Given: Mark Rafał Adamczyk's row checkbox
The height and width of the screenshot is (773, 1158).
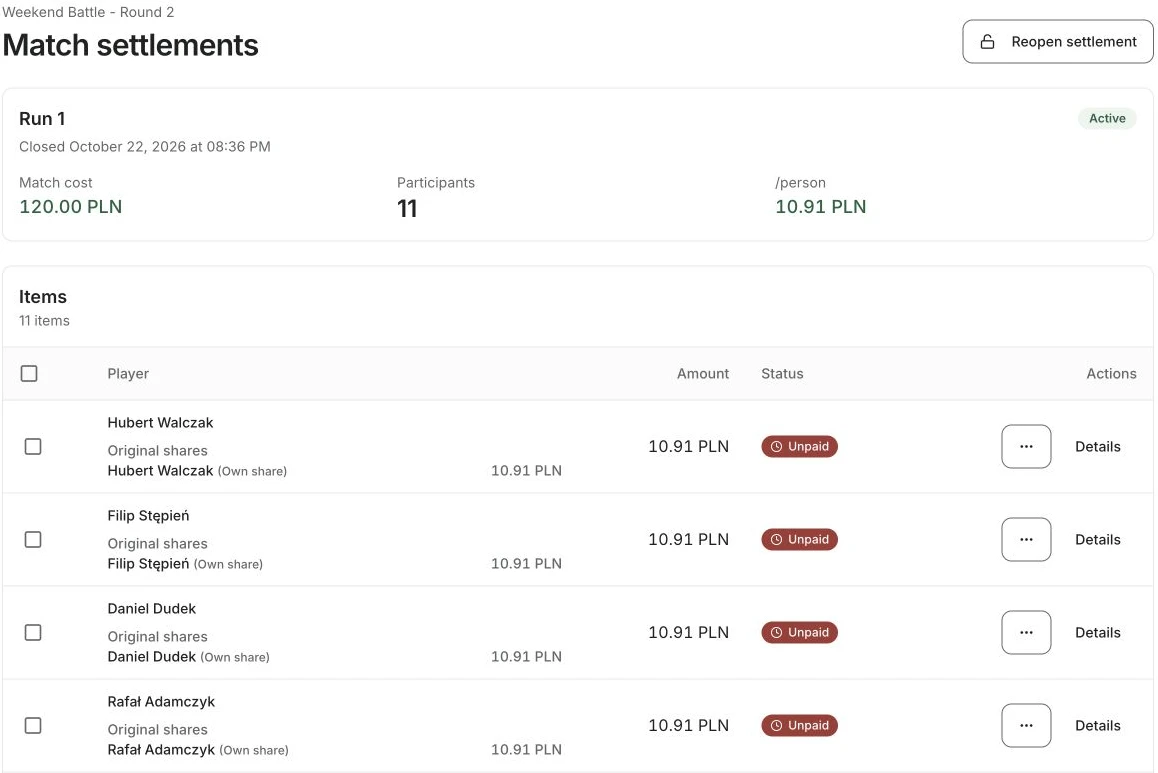Looking at the screenshot, I should (x=33, y=726).
